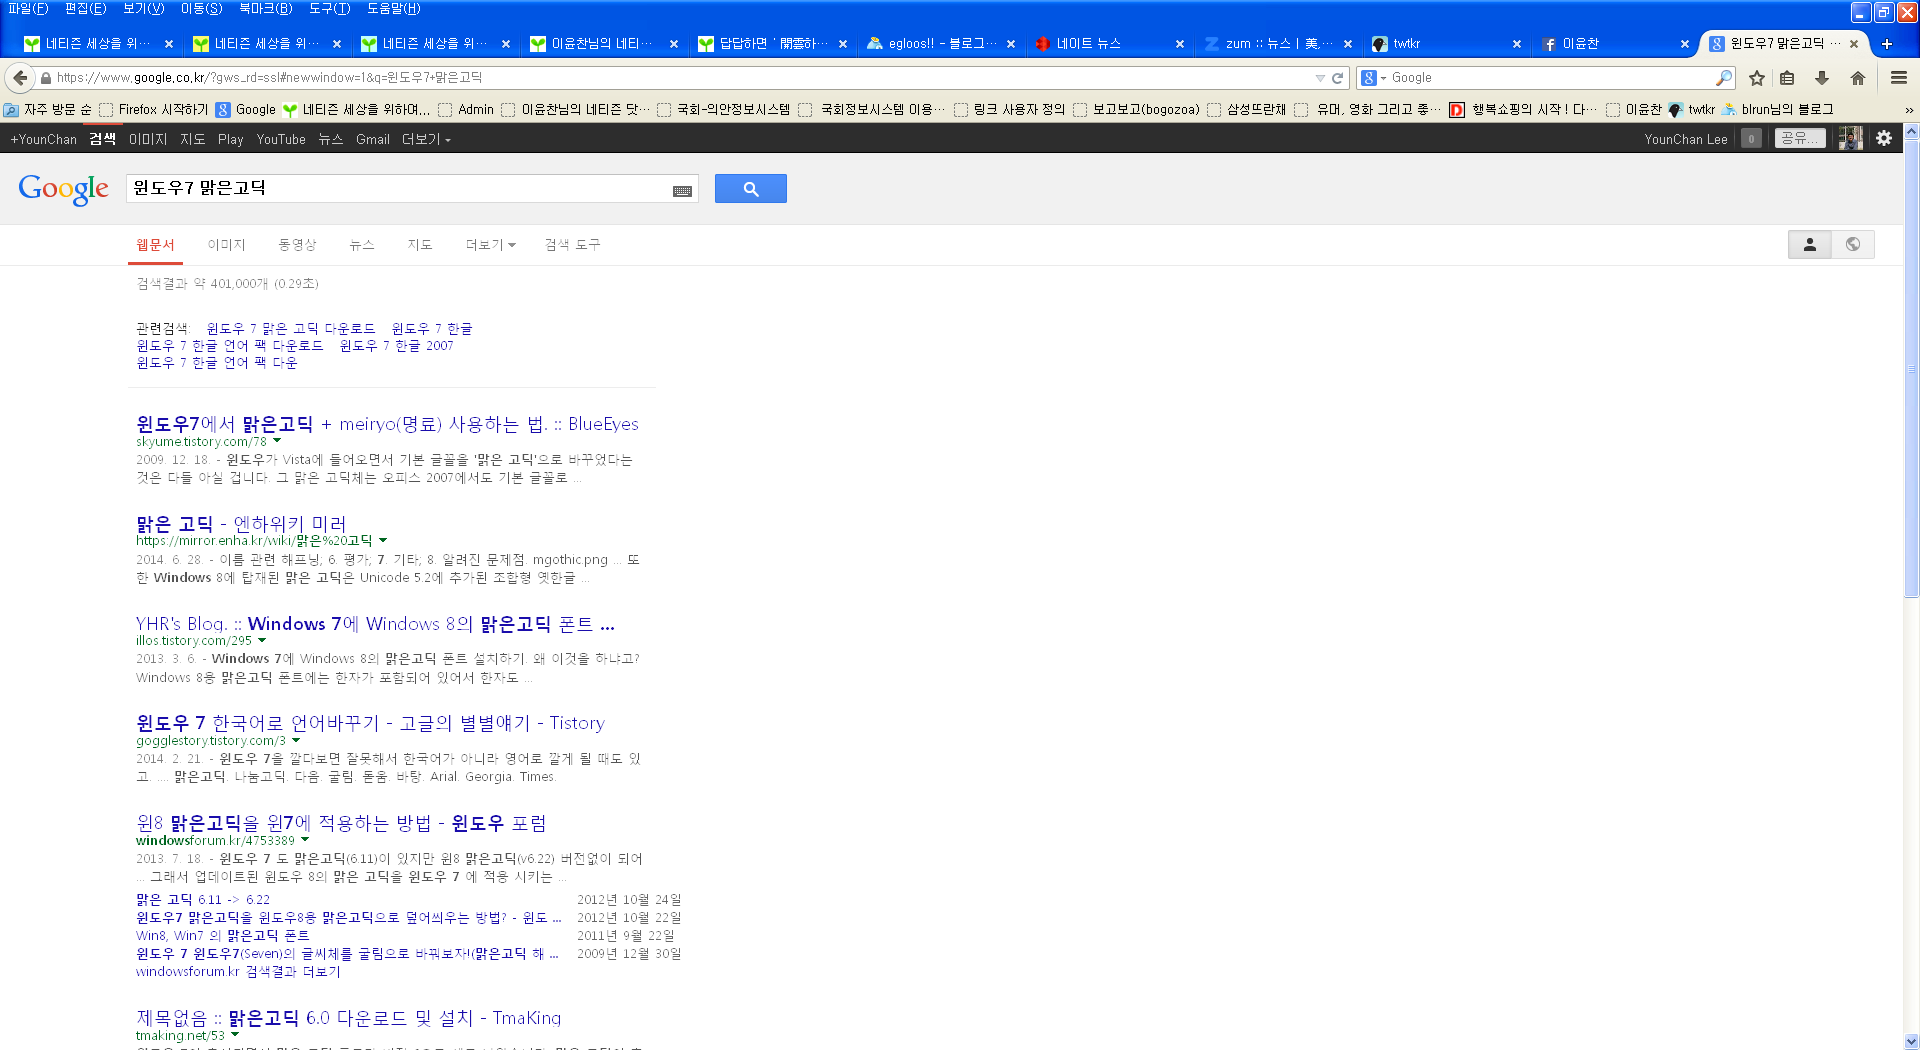Viewport: 1920px width, 1050px height.
Task: Bookmark this page with star icon
Action: 1757,78
